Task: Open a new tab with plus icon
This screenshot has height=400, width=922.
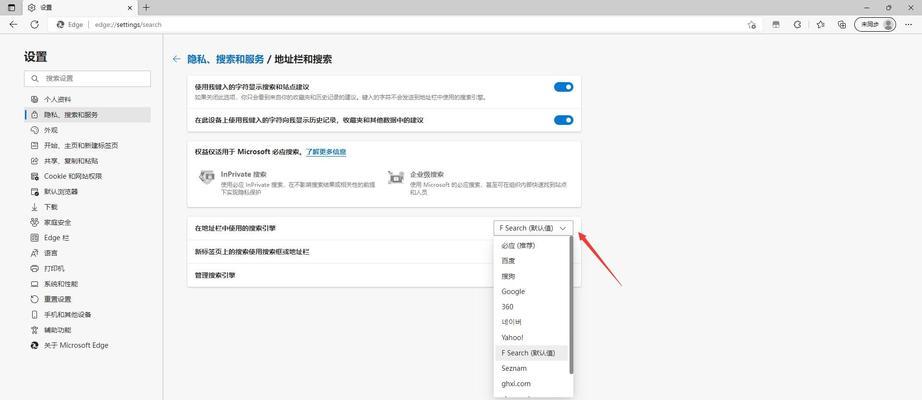Action: pyautogui.click(x=146, y=8)
